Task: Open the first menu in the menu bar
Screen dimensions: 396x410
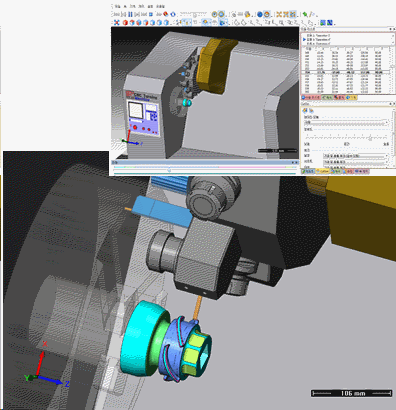Action: (117, 6)
